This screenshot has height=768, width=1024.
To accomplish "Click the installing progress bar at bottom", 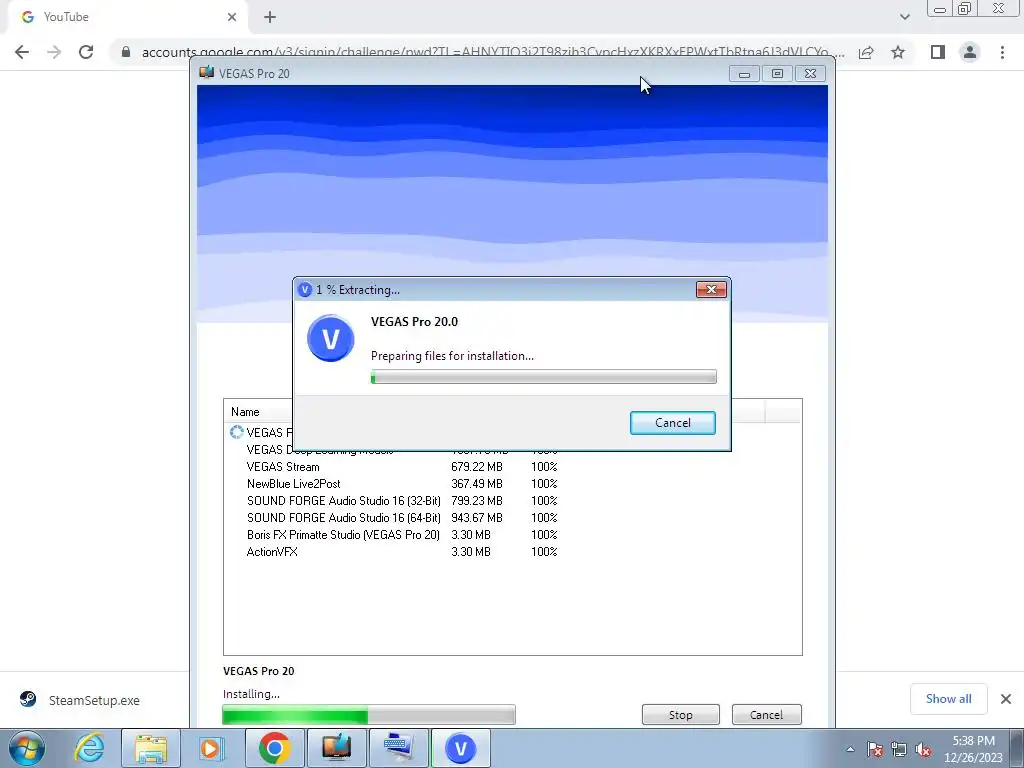I will (x=369, y=714).
